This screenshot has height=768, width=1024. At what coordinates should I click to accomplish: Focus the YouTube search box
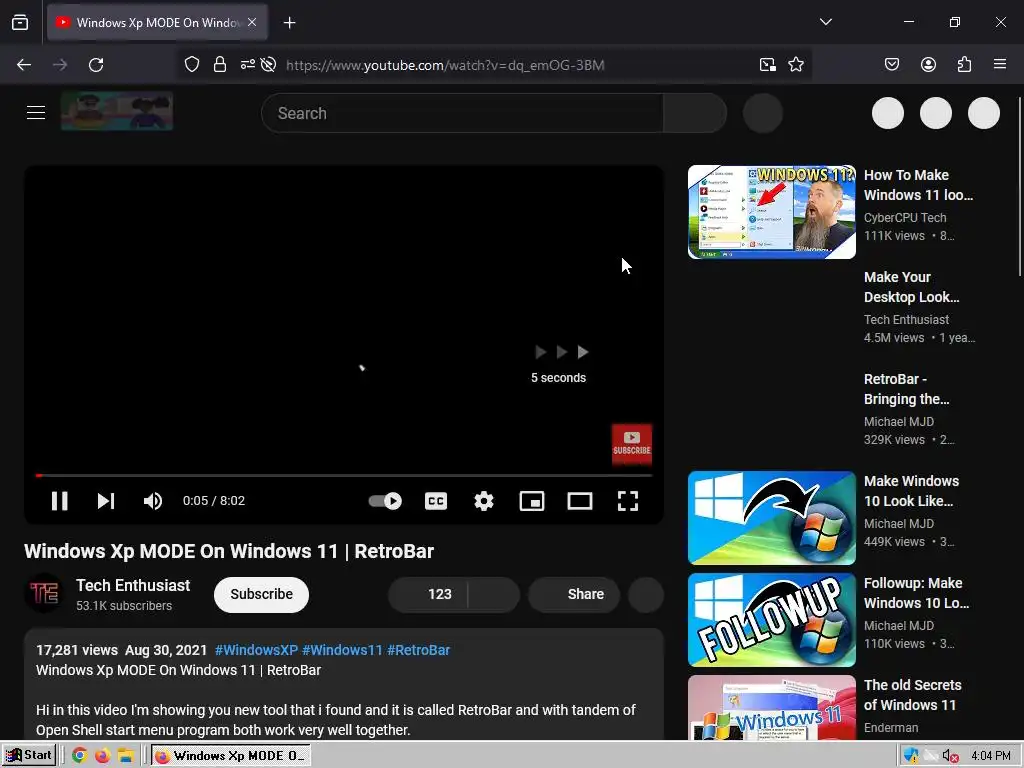pos(462,113)
